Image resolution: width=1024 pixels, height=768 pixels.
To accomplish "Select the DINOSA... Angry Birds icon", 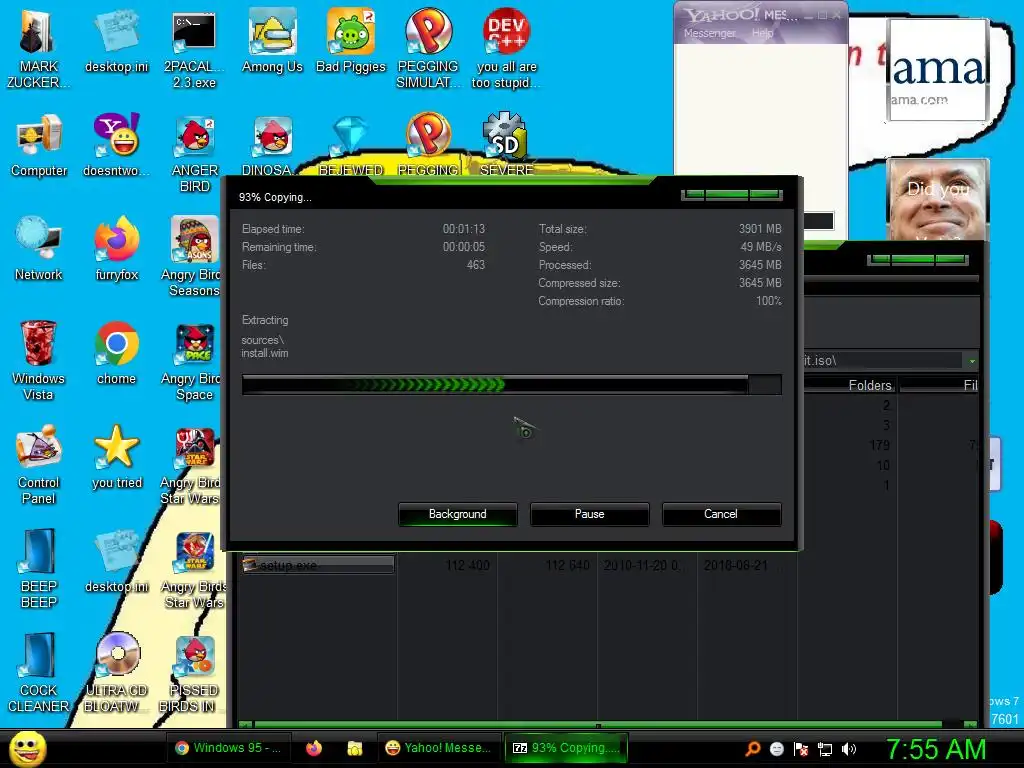I will tap(272, 145).
